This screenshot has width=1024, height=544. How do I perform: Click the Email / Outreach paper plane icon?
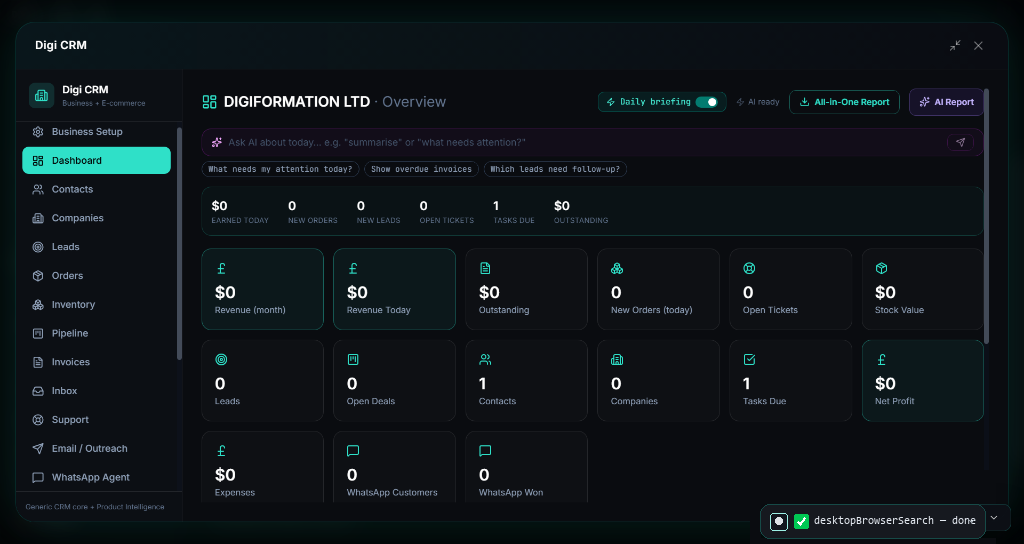38,449
